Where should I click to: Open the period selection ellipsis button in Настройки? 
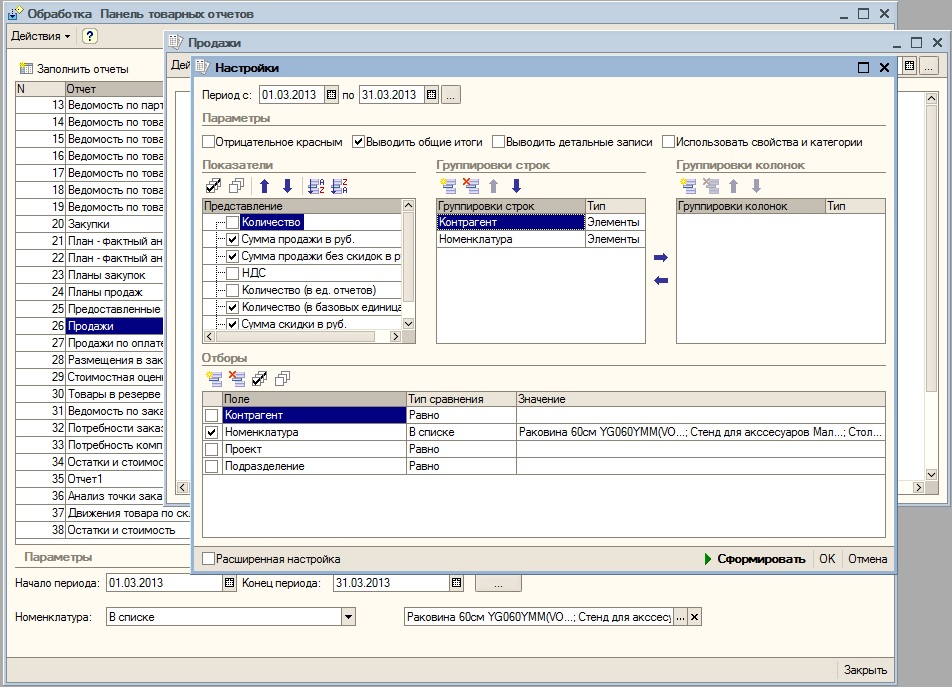[x=451, y=95]
